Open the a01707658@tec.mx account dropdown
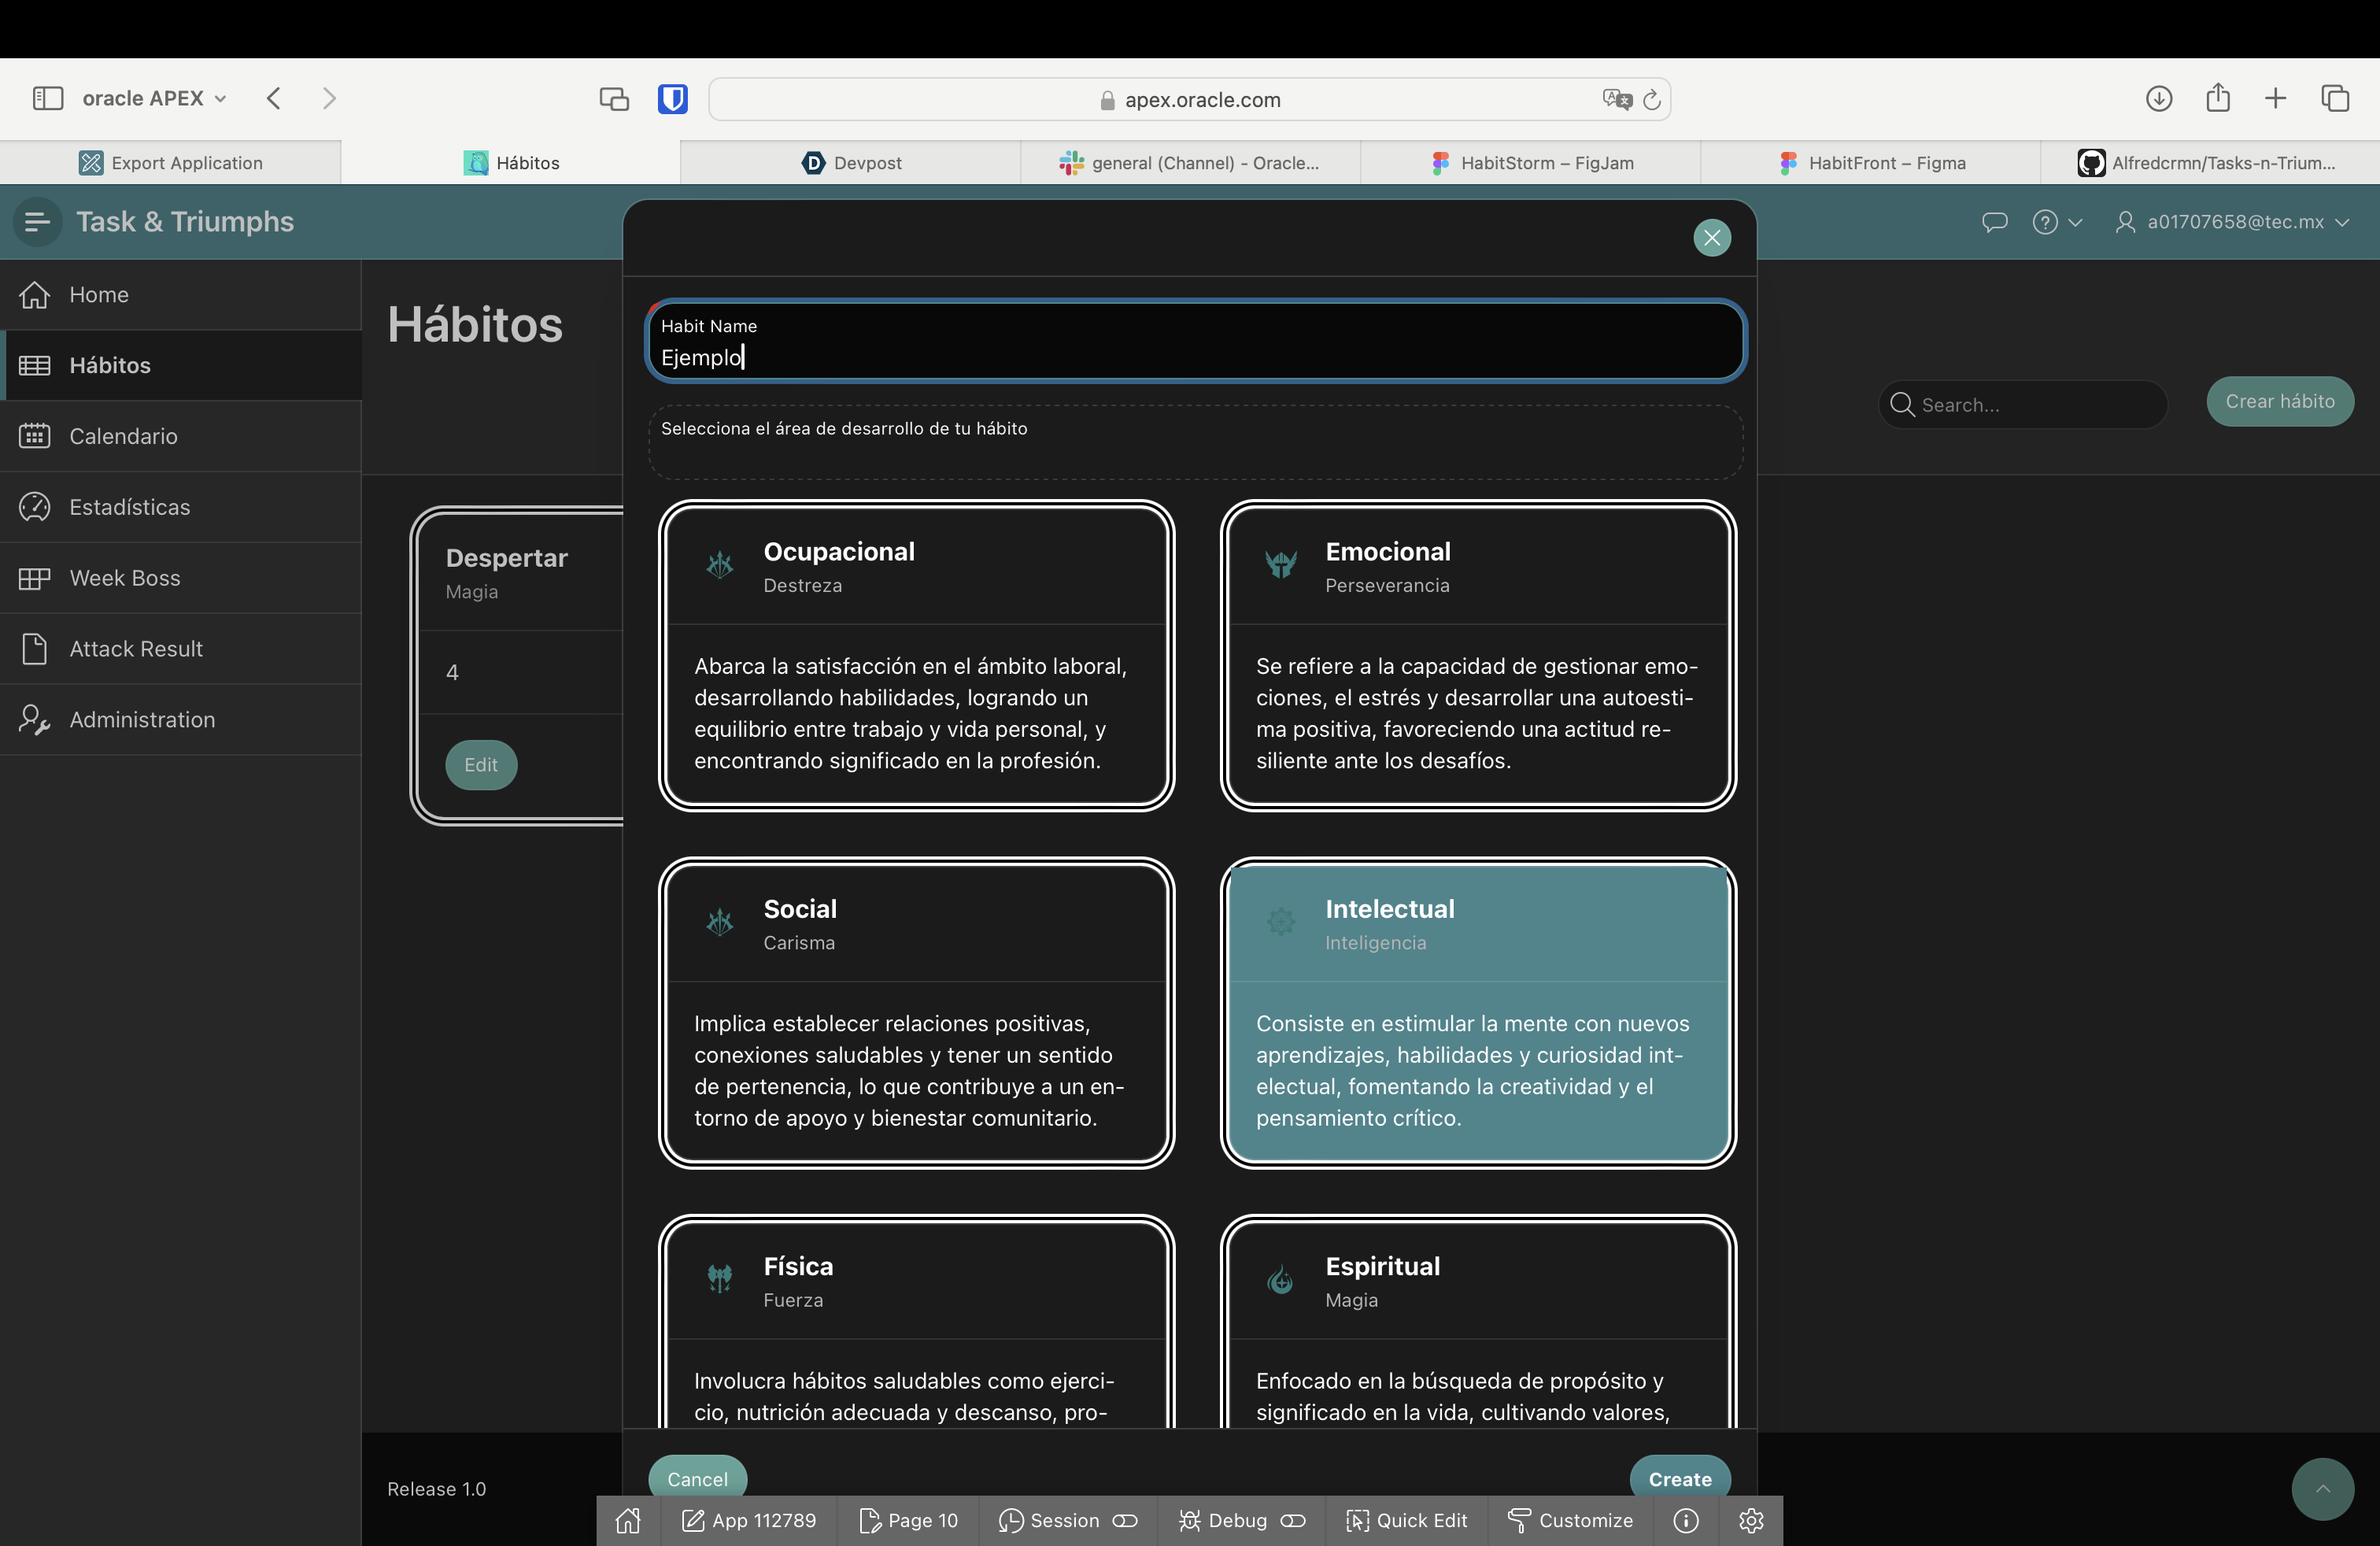2380x1546 pixels. coord(2232,222)
